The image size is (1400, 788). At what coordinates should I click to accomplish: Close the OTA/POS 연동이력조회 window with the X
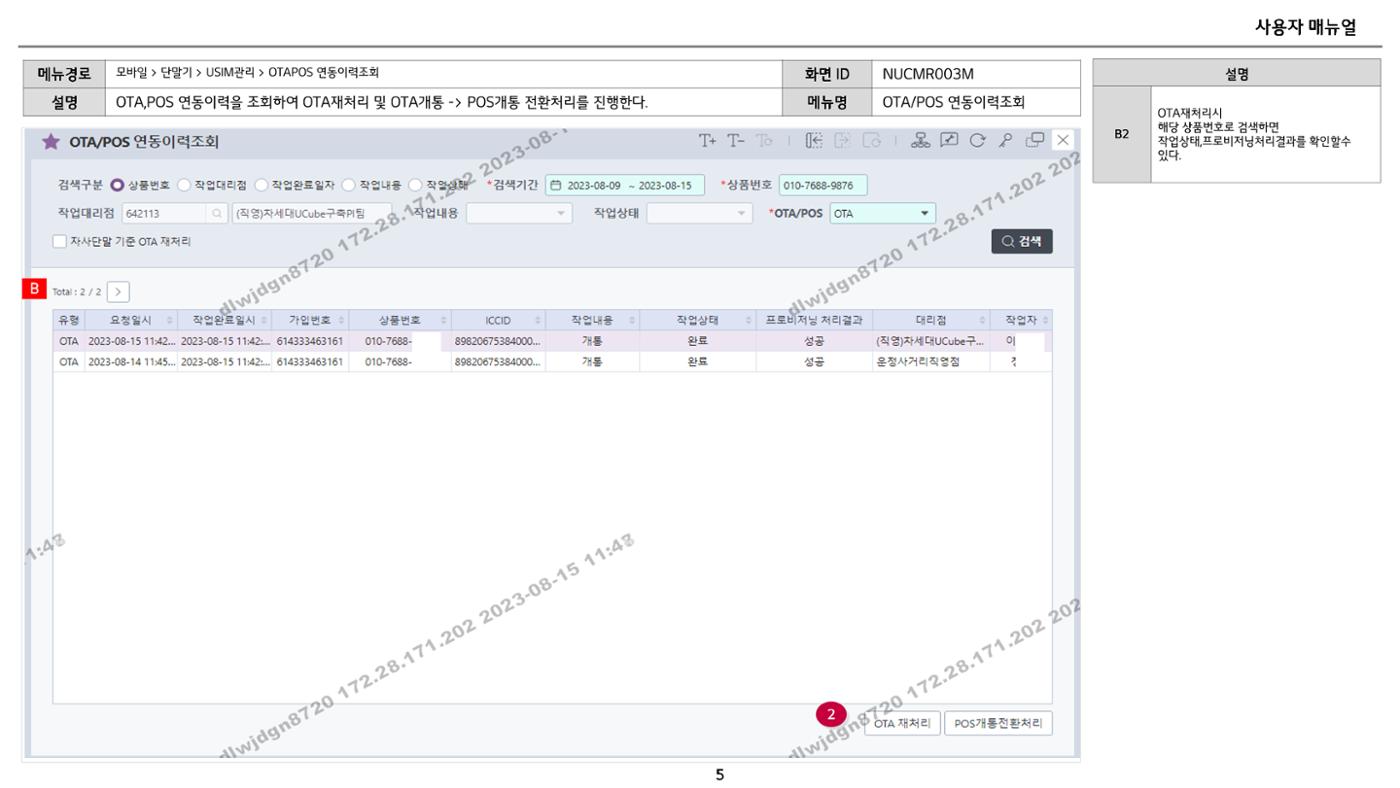click(1063, 140)
